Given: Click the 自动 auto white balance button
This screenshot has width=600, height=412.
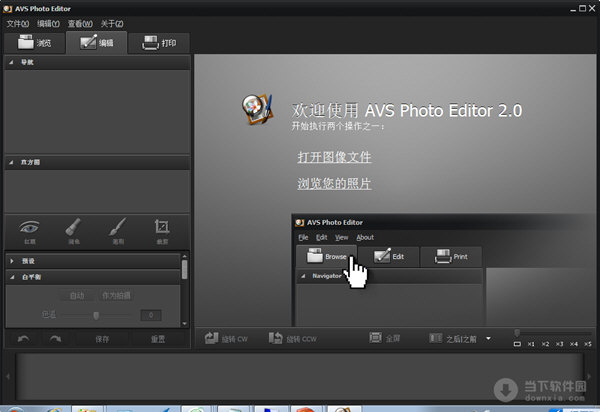Looking at the screenshot, I should pos(77,295).
